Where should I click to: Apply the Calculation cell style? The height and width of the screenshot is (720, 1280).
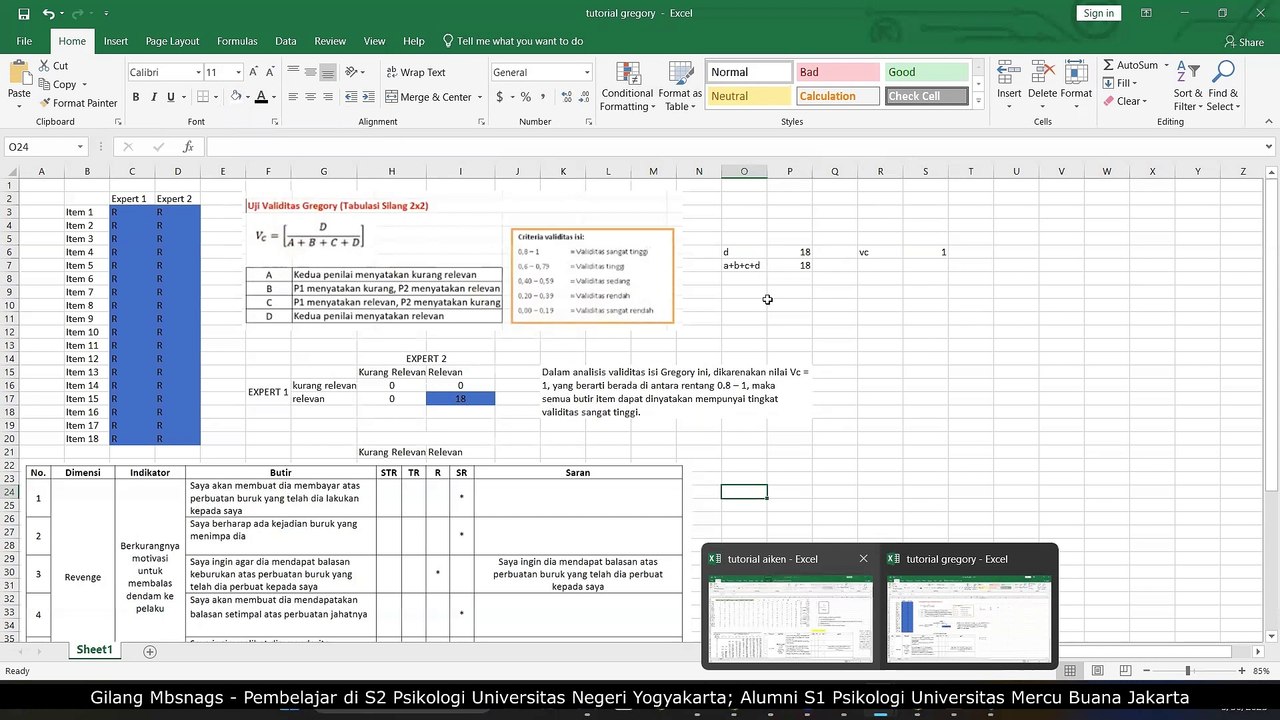tap(837, 96)
